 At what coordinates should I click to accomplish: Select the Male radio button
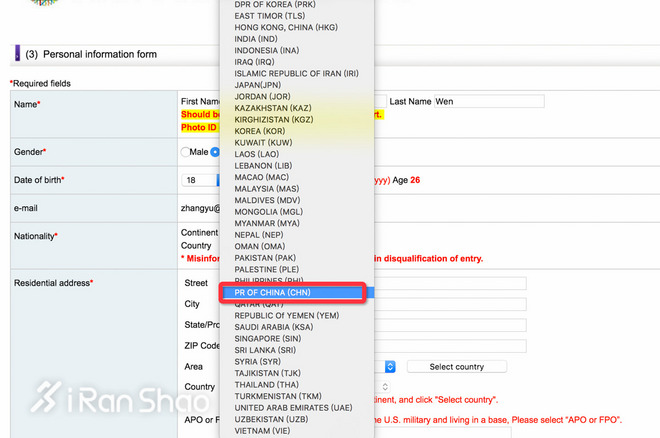click(x=185, y=152)
